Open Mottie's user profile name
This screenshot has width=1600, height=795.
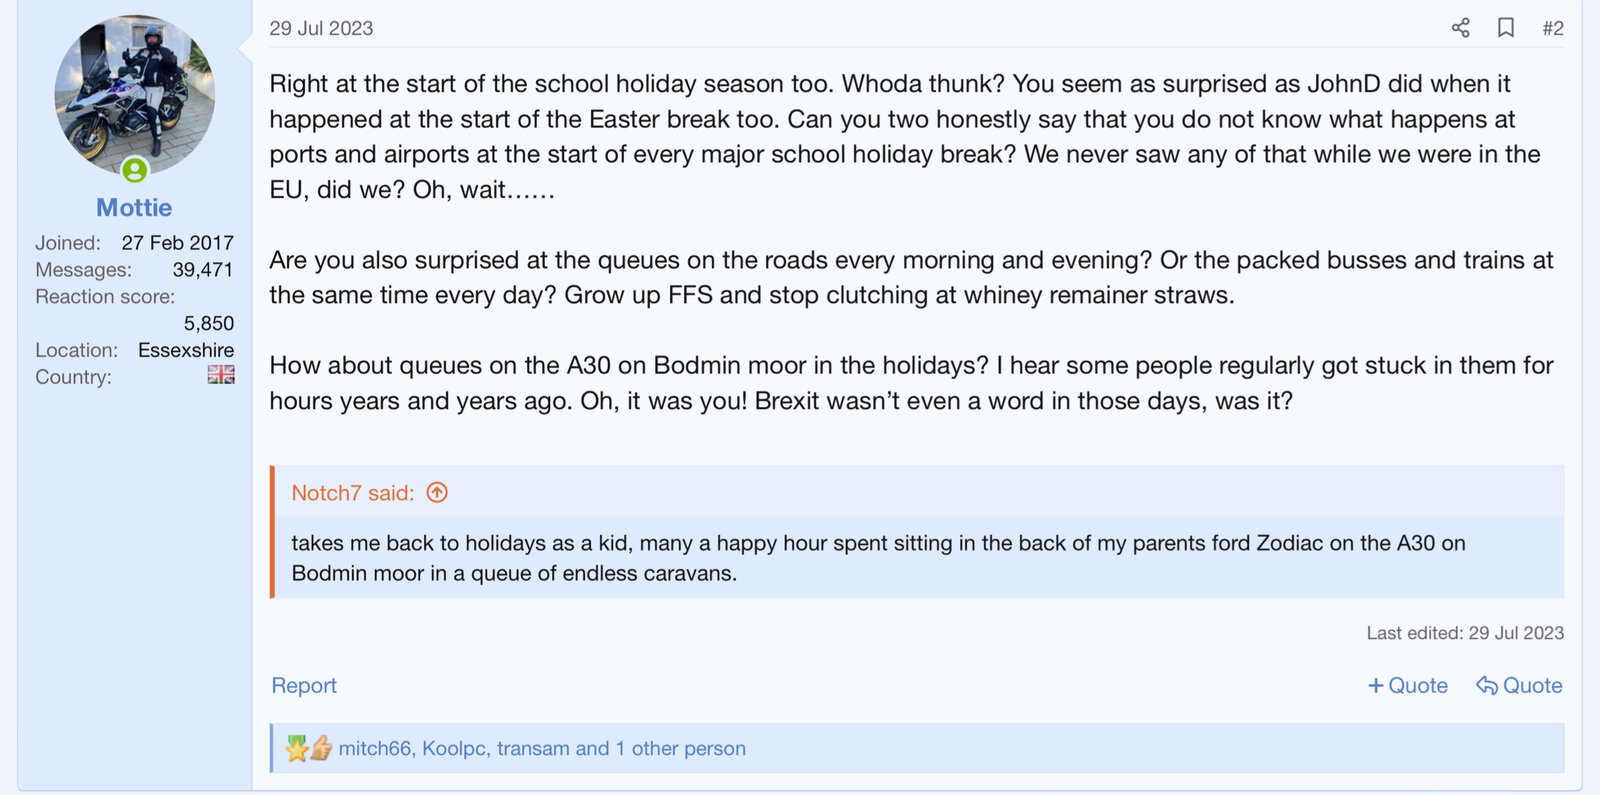[x=134, y=207]
